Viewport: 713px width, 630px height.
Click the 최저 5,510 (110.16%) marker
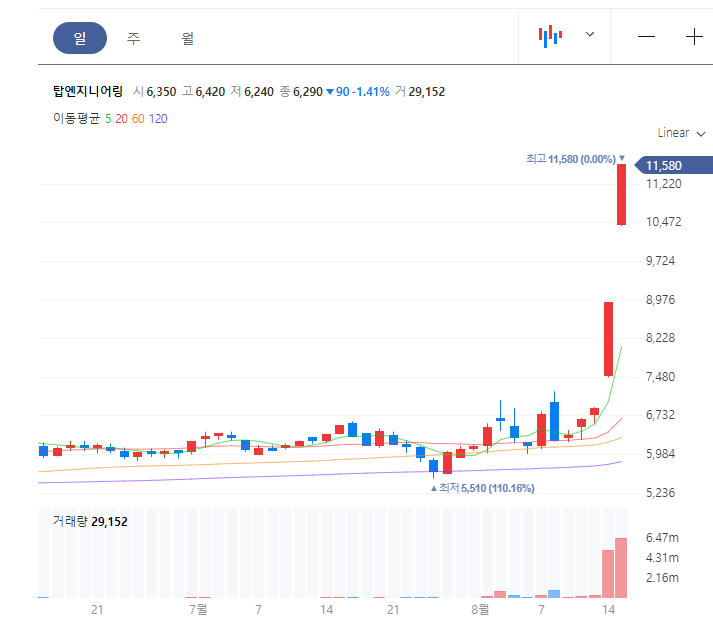(482, 488)
